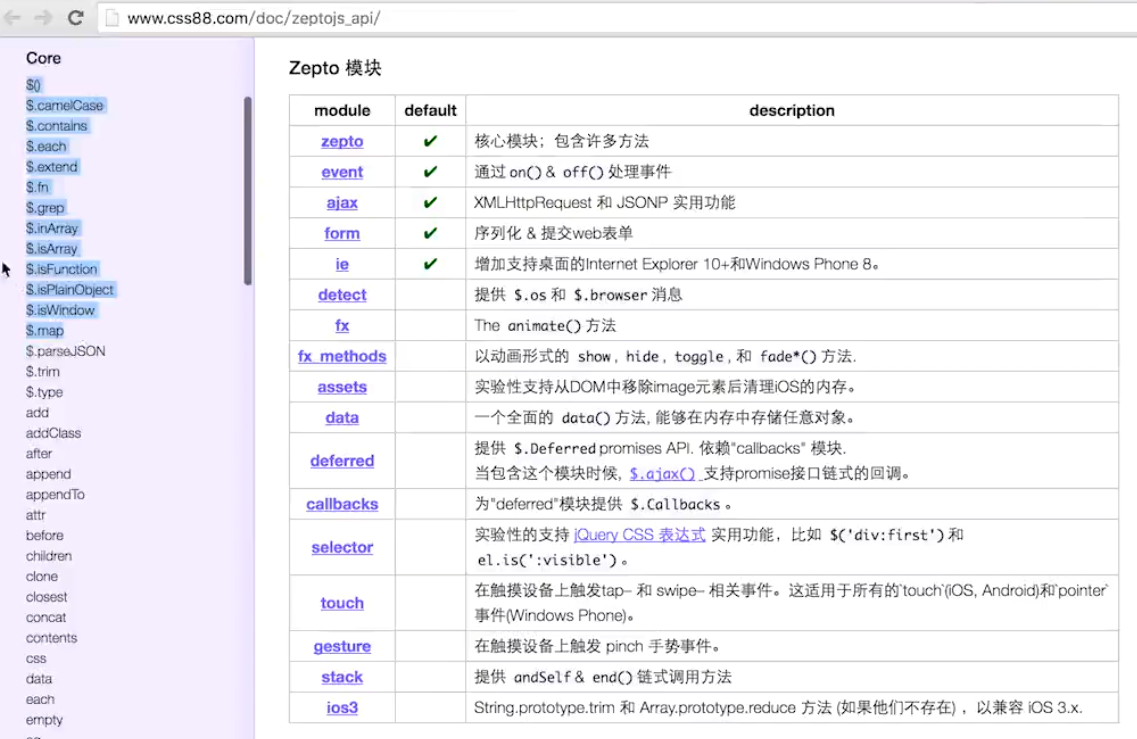
Task: Click the sidebar scrollbar thumb
Action: tap(248, 190)
